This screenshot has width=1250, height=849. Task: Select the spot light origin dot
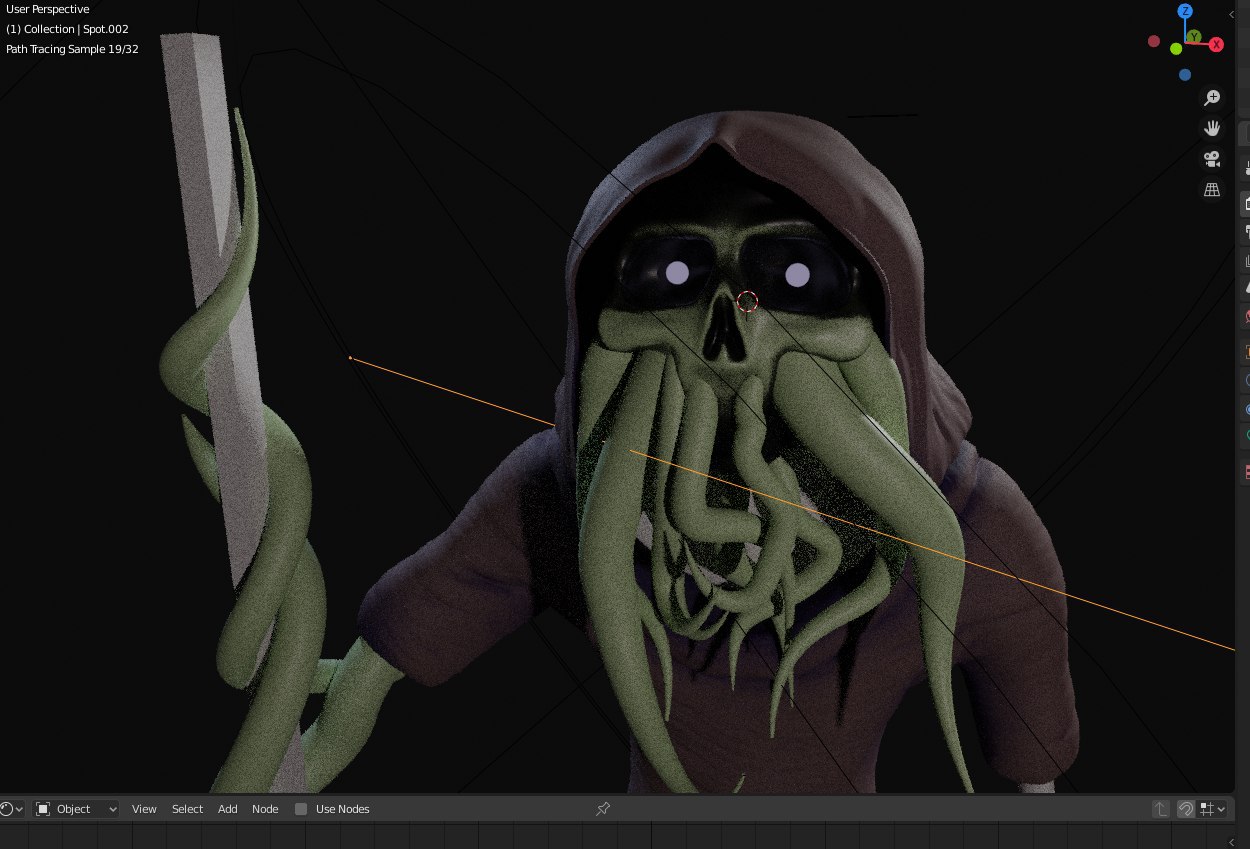click(350, 358)
